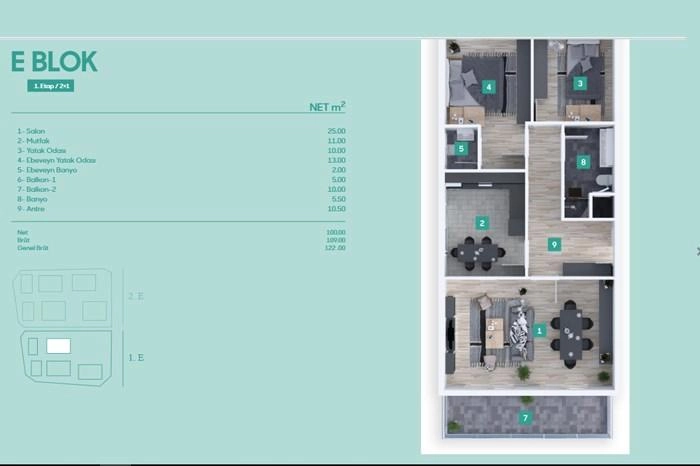Screen dimensions: 700x466
Task: Select the '8- Banyo' row label
Action: click(x=32, y=199)
